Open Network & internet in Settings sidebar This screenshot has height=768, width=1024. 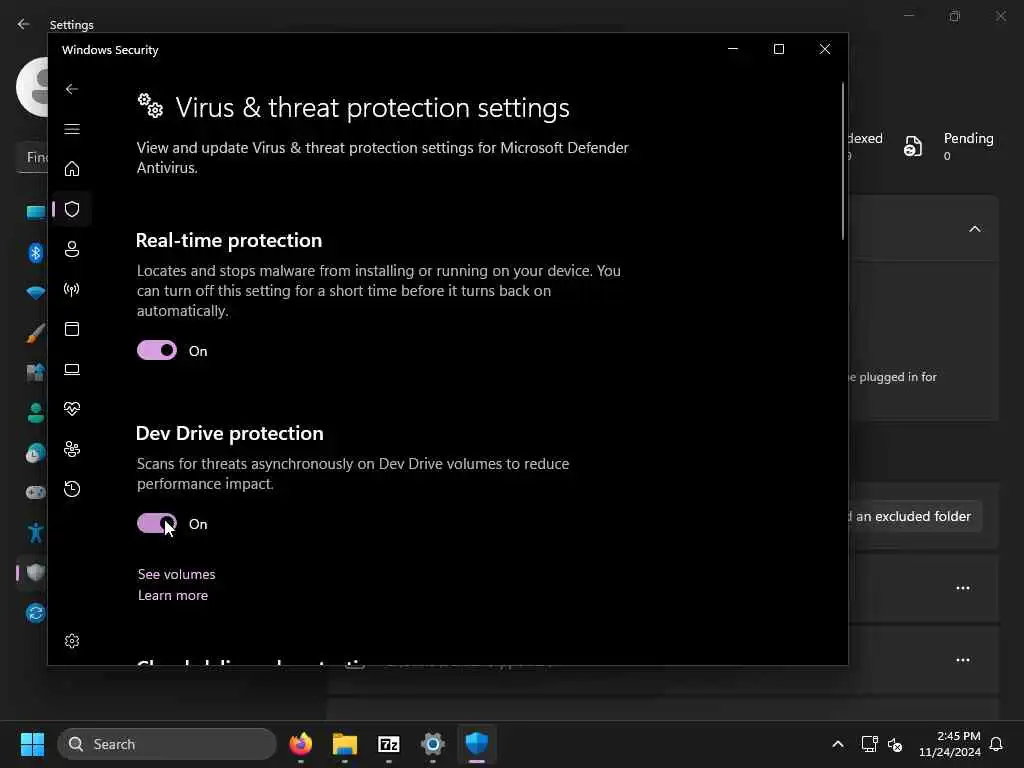click(x=35, y=293)
